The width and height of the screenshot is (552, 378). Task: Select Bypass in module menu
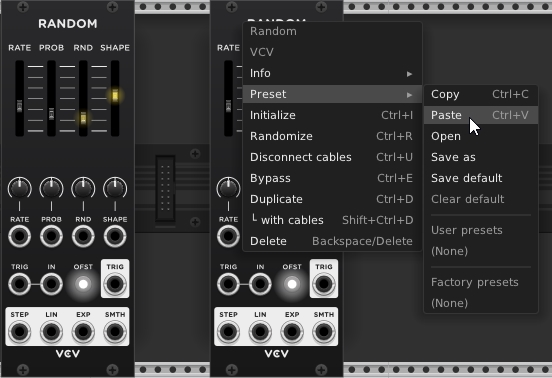click(x=332, y=178)
